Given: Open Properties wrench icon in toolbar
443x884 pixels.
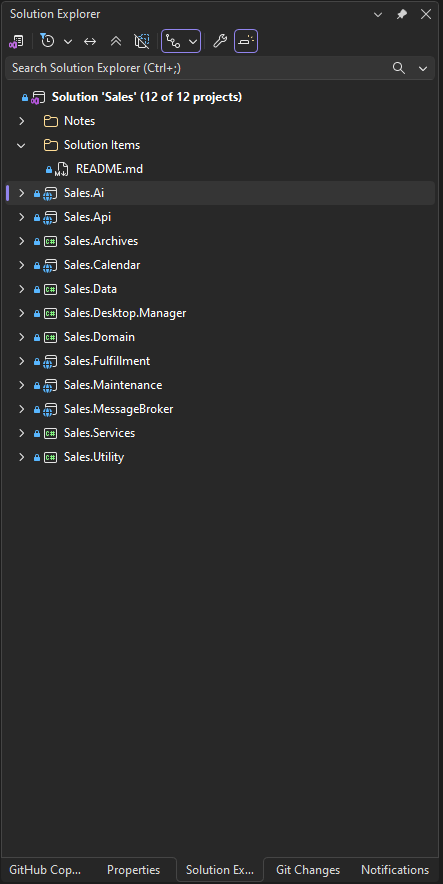Looking at the screenshot, I should [220, 41].
